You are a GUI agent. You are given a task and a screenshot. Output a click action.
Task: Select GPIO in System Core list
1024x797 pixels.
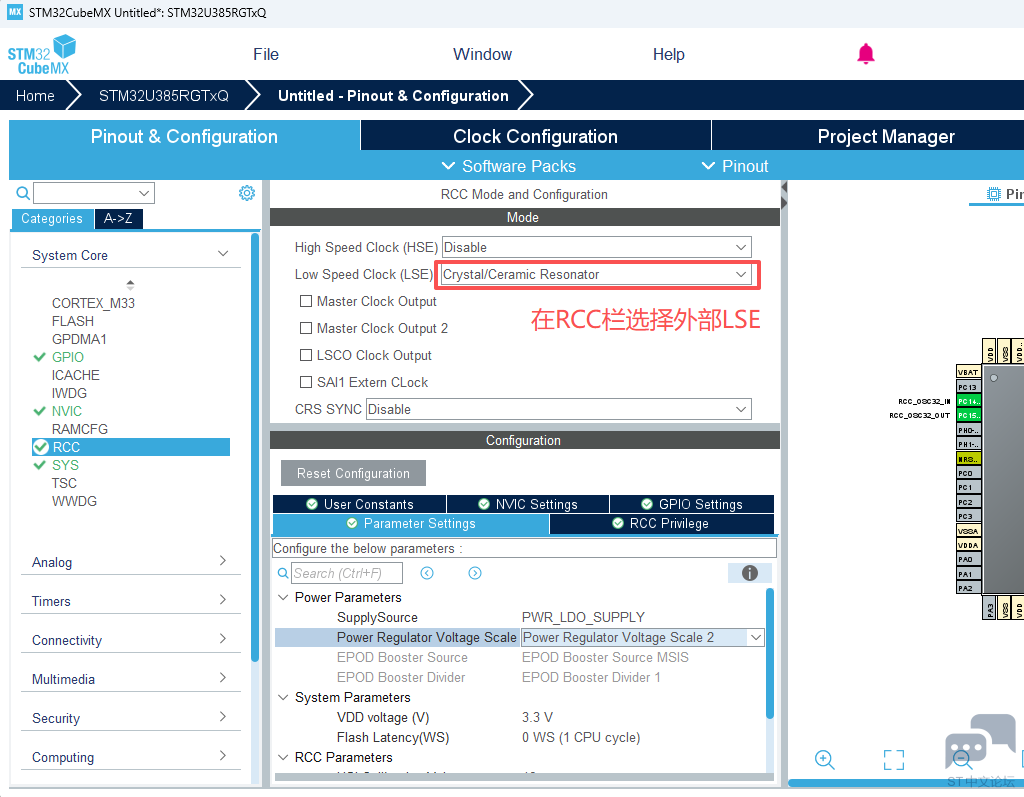coord(68,357)
